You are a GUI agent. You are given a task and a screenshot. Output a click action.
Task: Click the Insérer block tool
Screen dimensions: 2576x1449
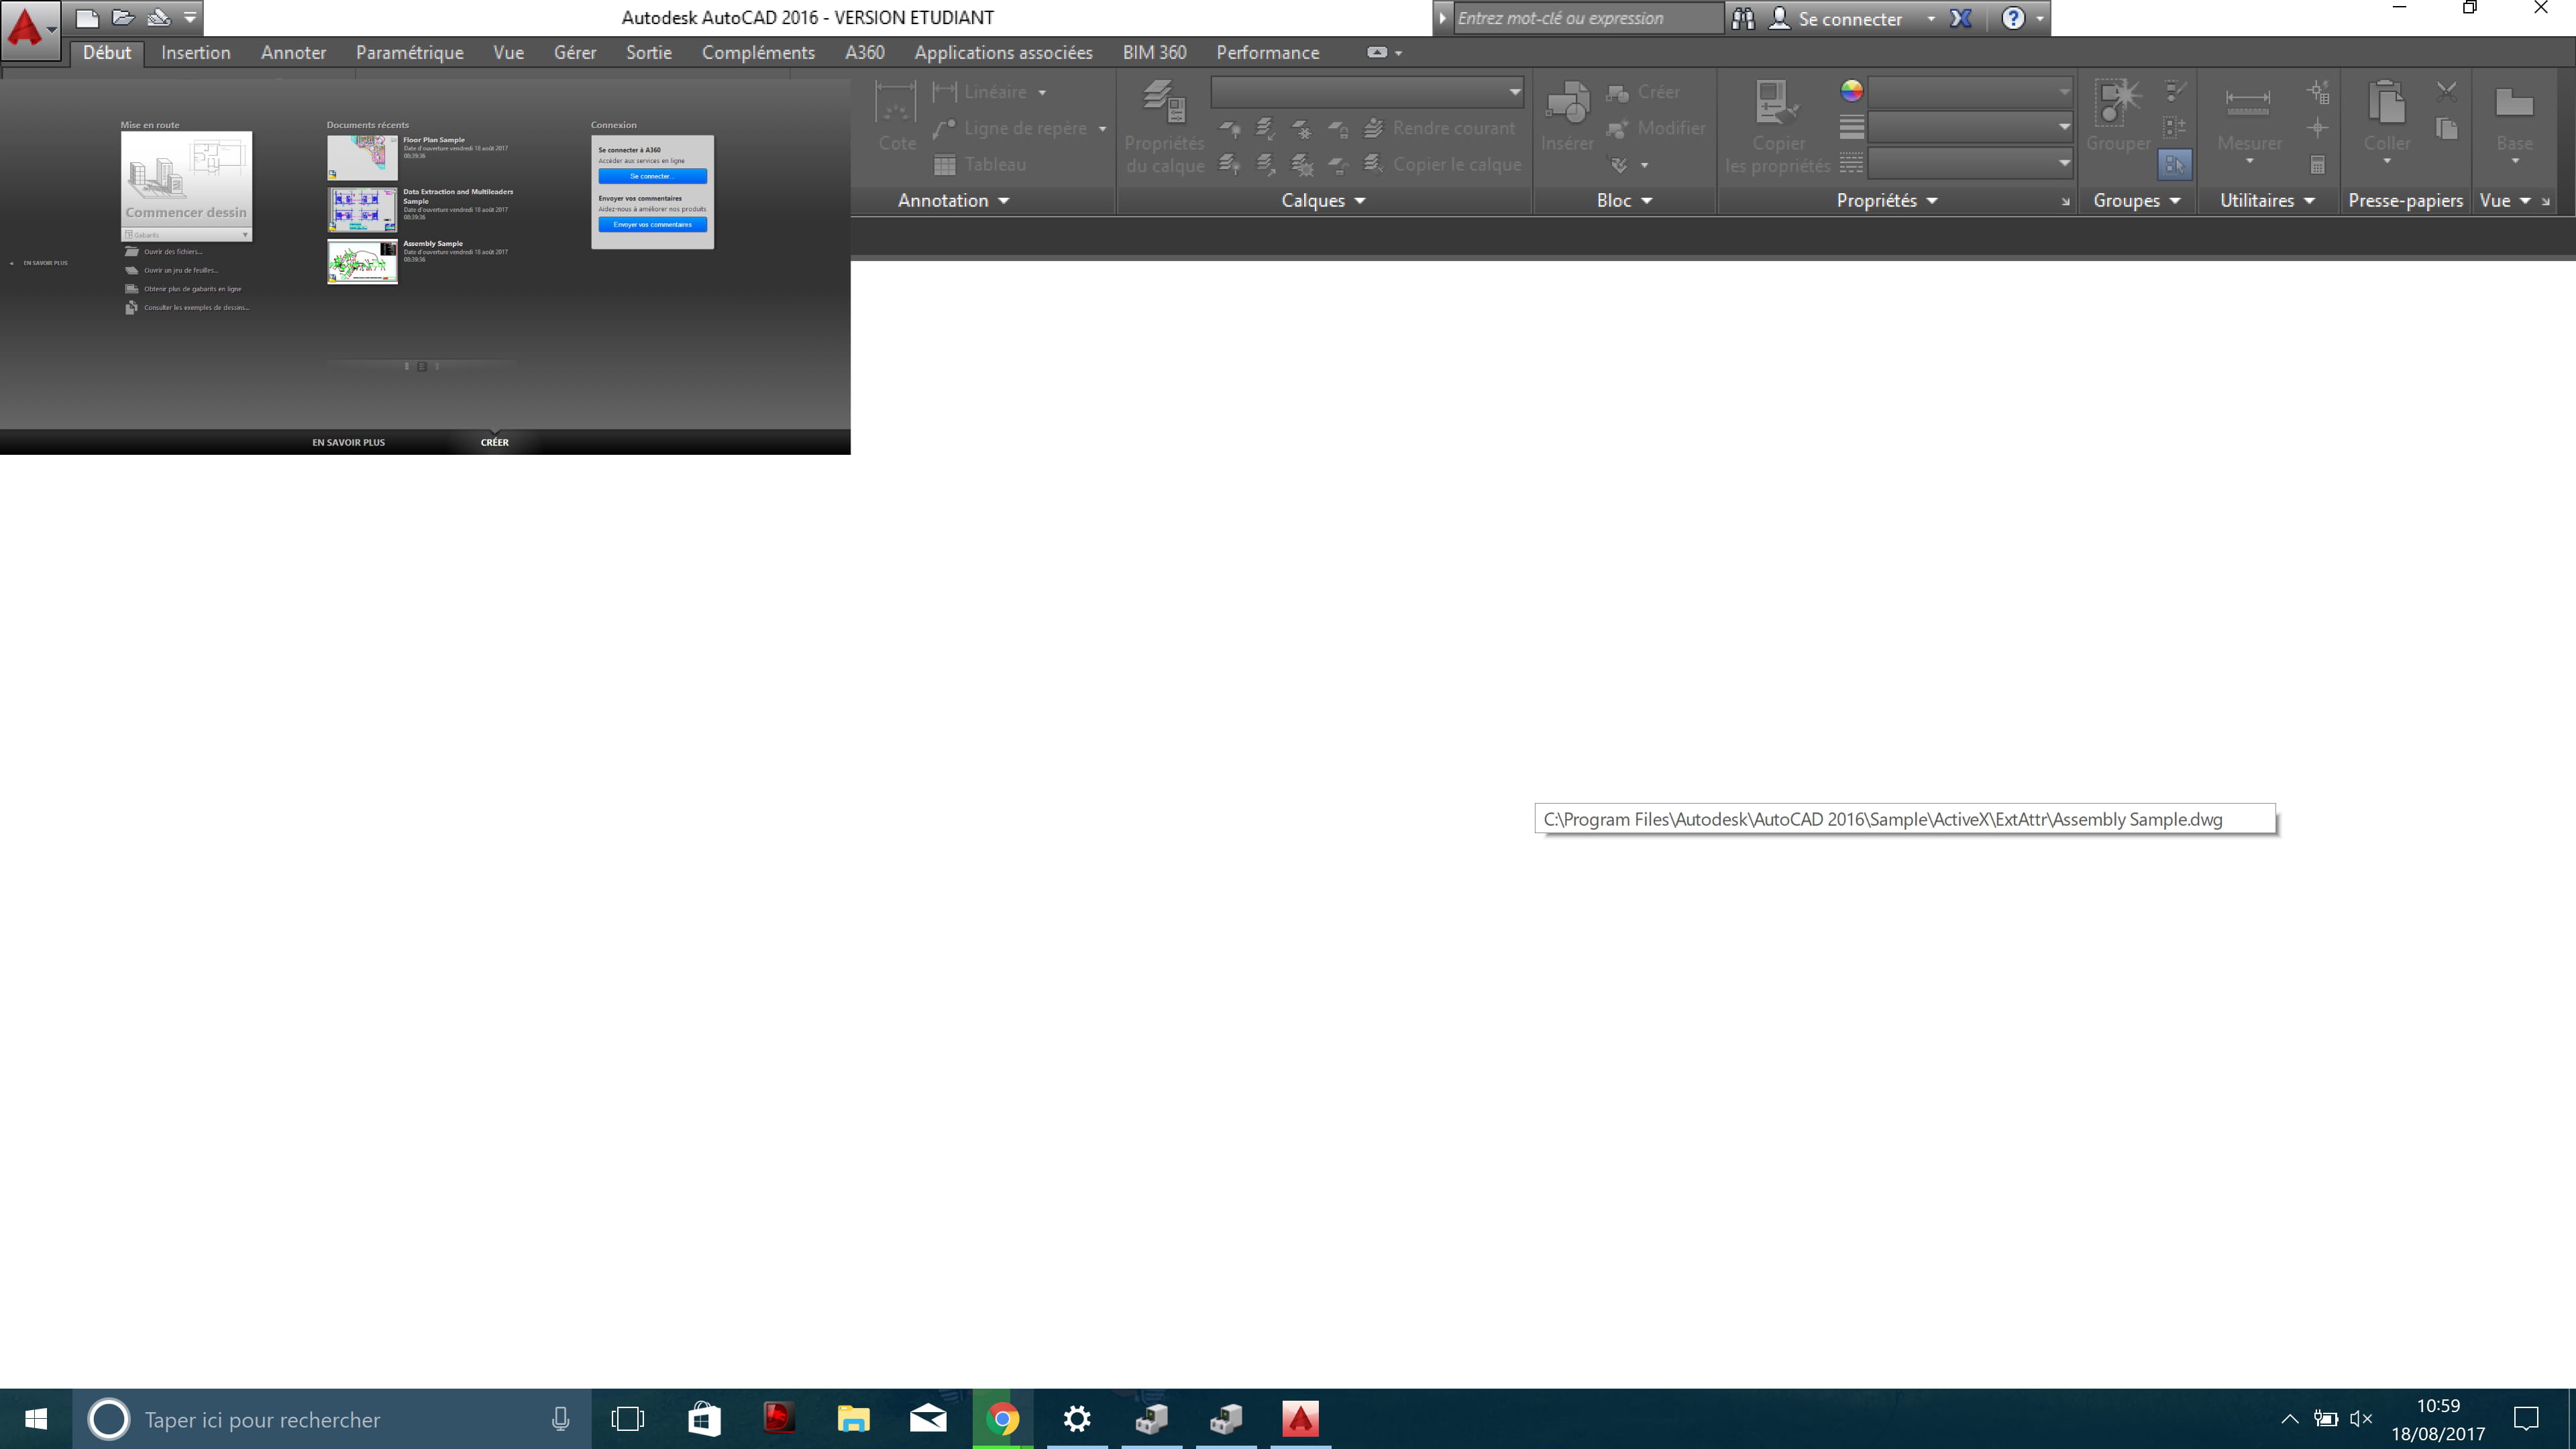coord(1567,117)
